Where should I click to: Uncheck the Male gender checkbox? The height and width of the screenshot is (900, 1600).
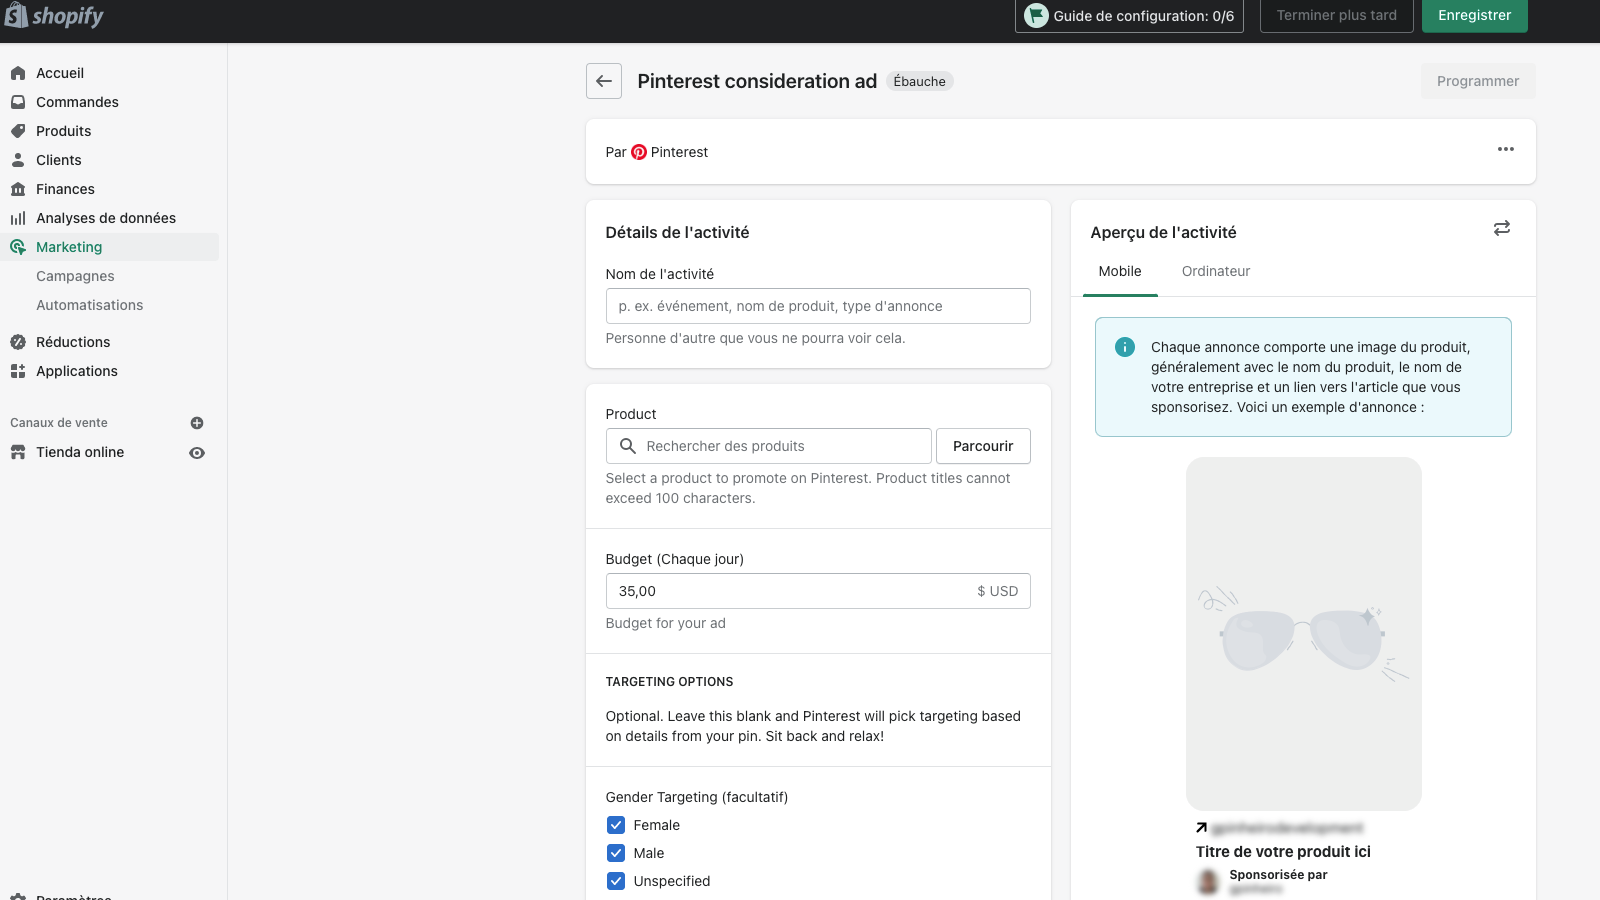click(616, 853)
